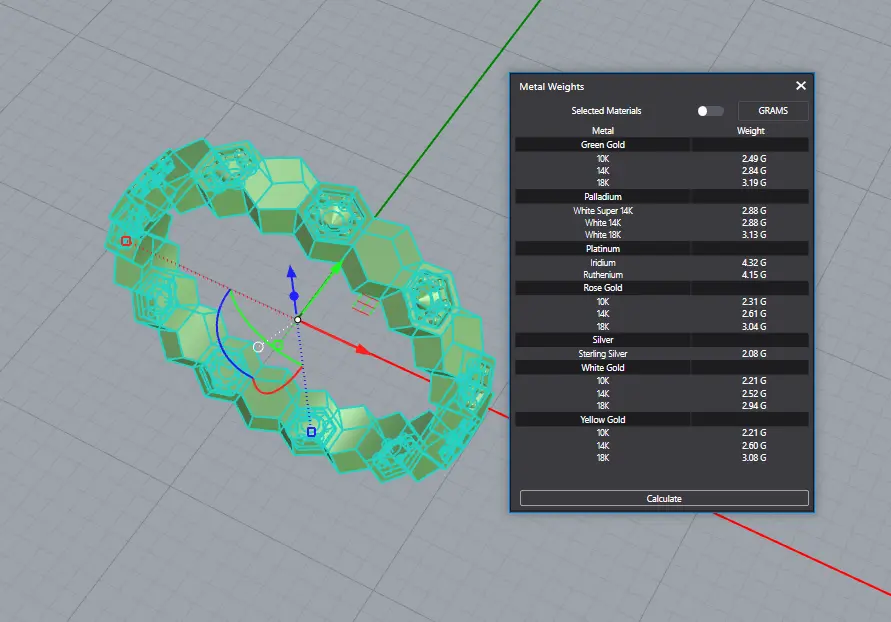Select the Platinum group header
This screenshot has height=622, width=891.
pos(662,249)
